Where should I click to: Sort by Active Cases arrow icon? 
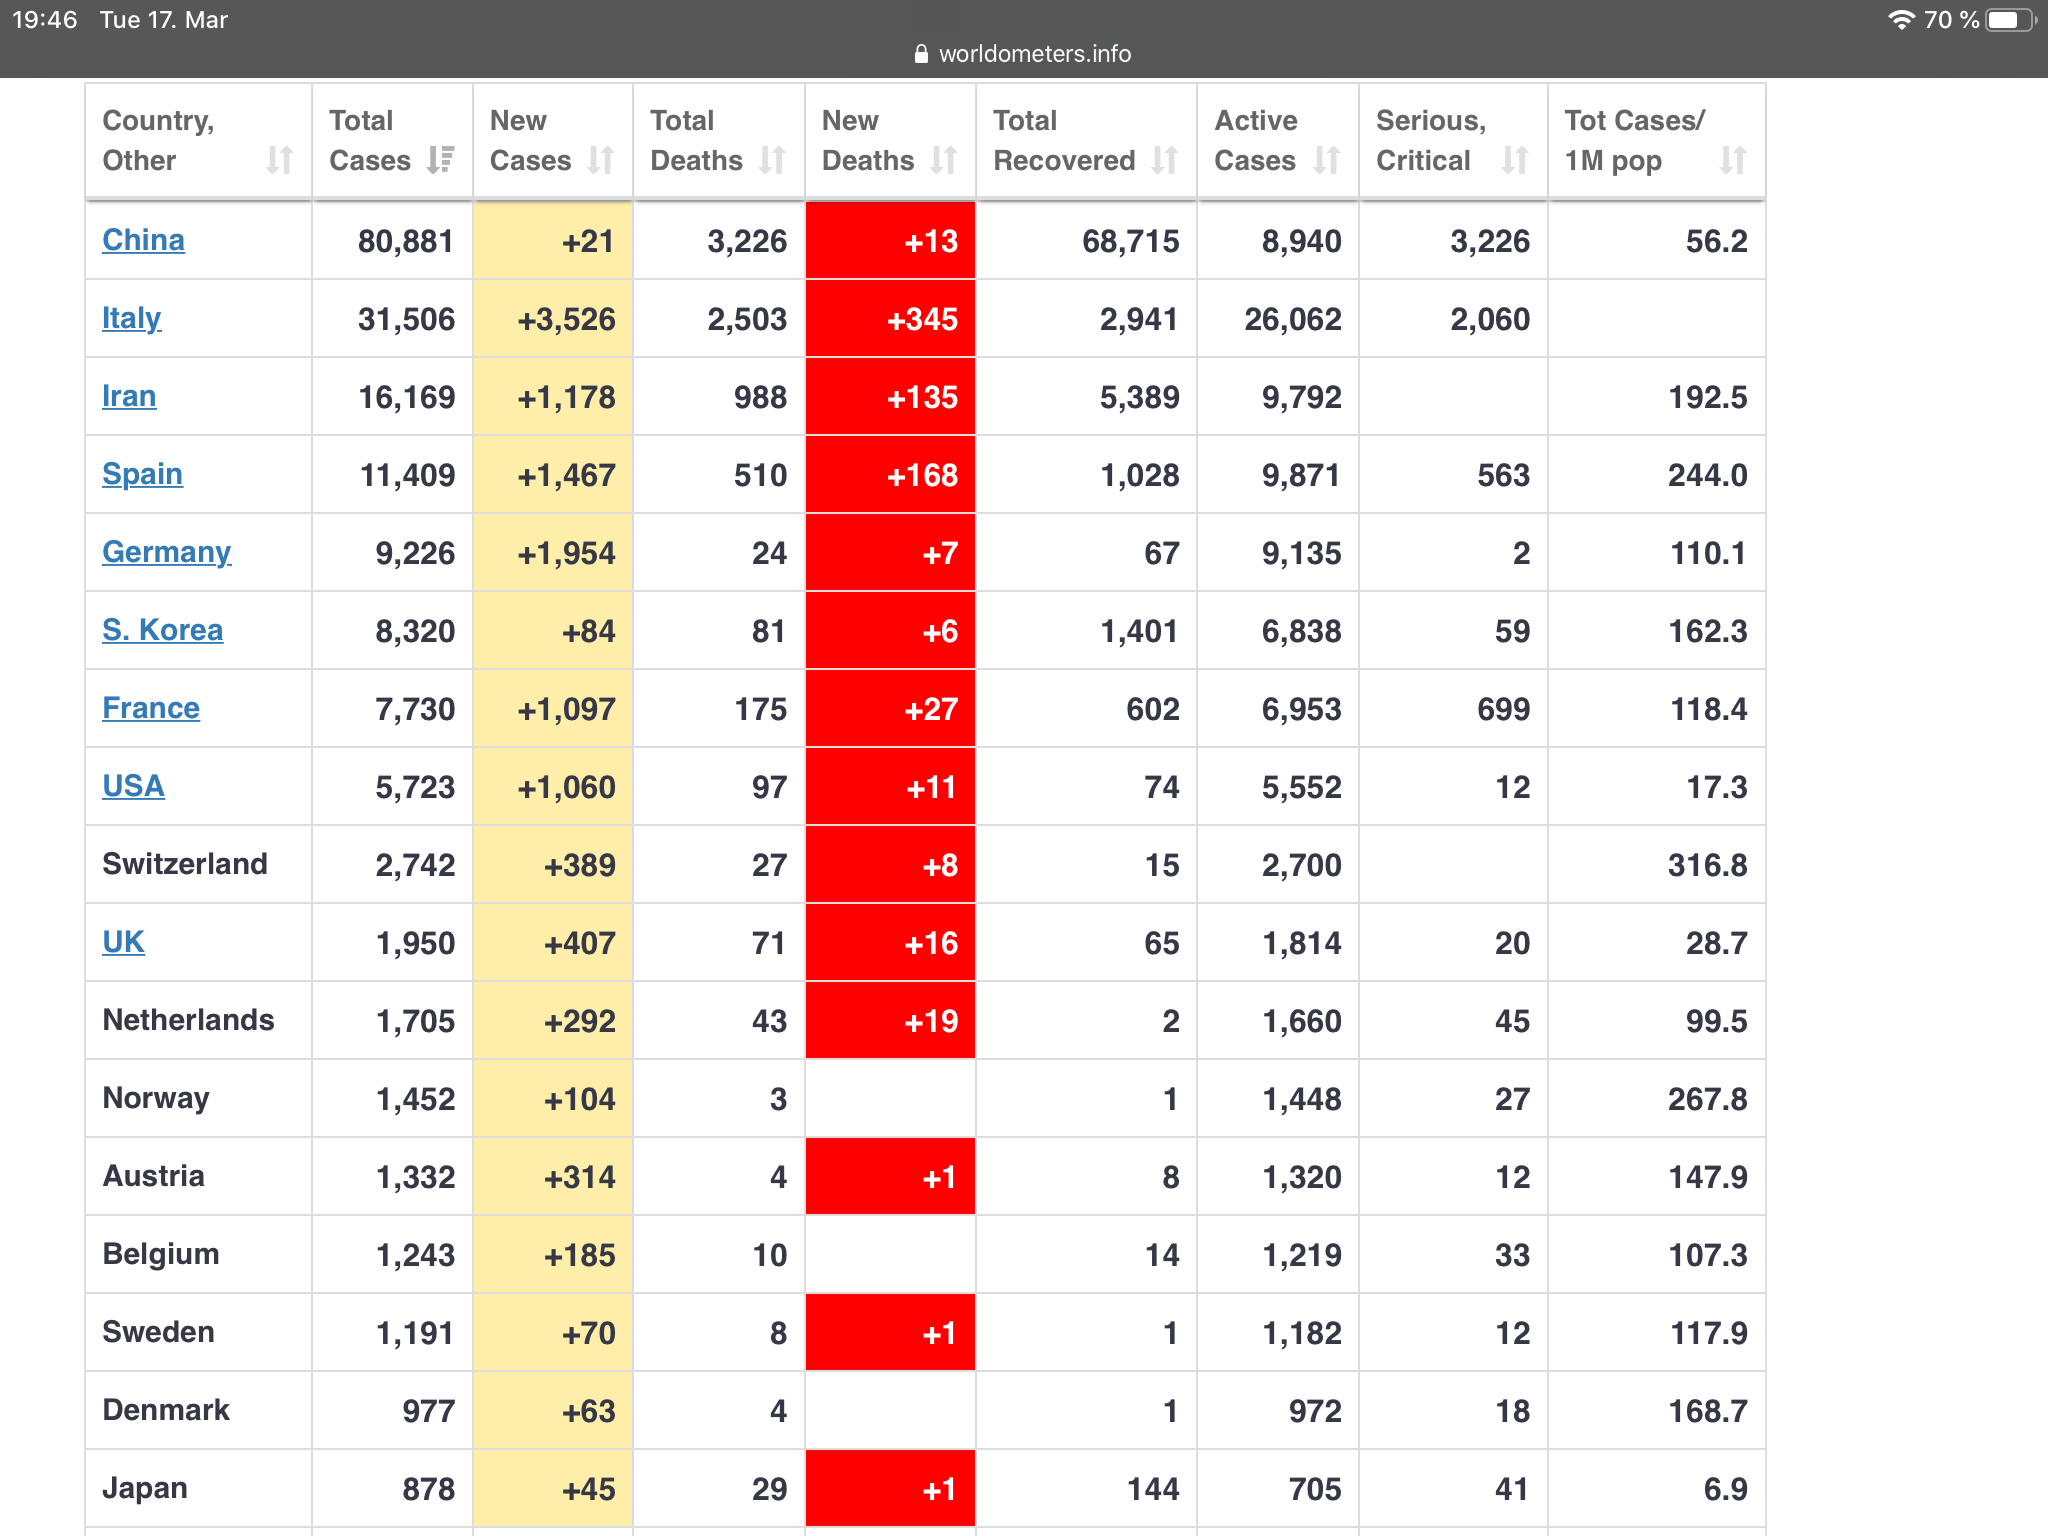pos(1327,160)
